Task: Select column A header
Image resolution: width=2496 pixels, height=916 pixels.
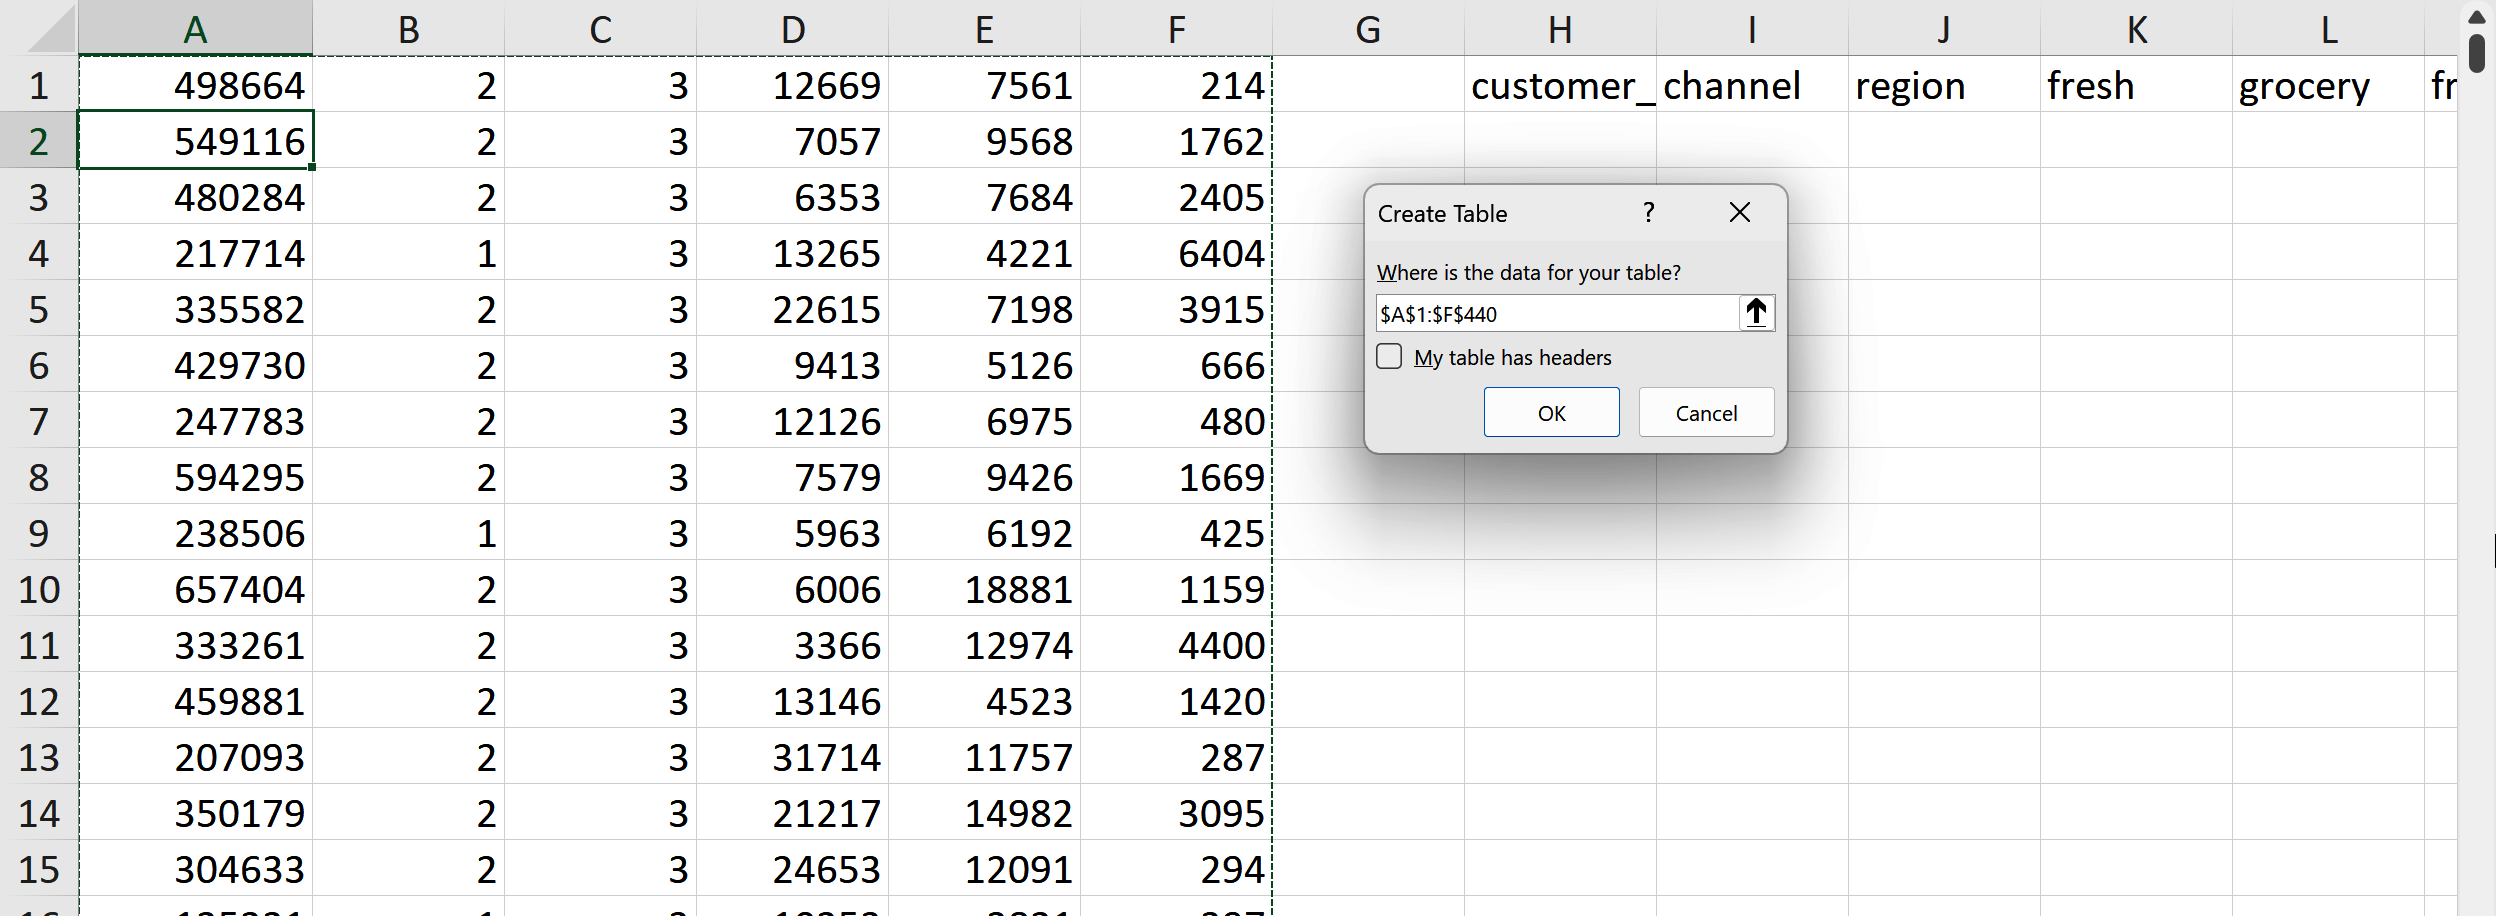Action: [x=196, y=29]
